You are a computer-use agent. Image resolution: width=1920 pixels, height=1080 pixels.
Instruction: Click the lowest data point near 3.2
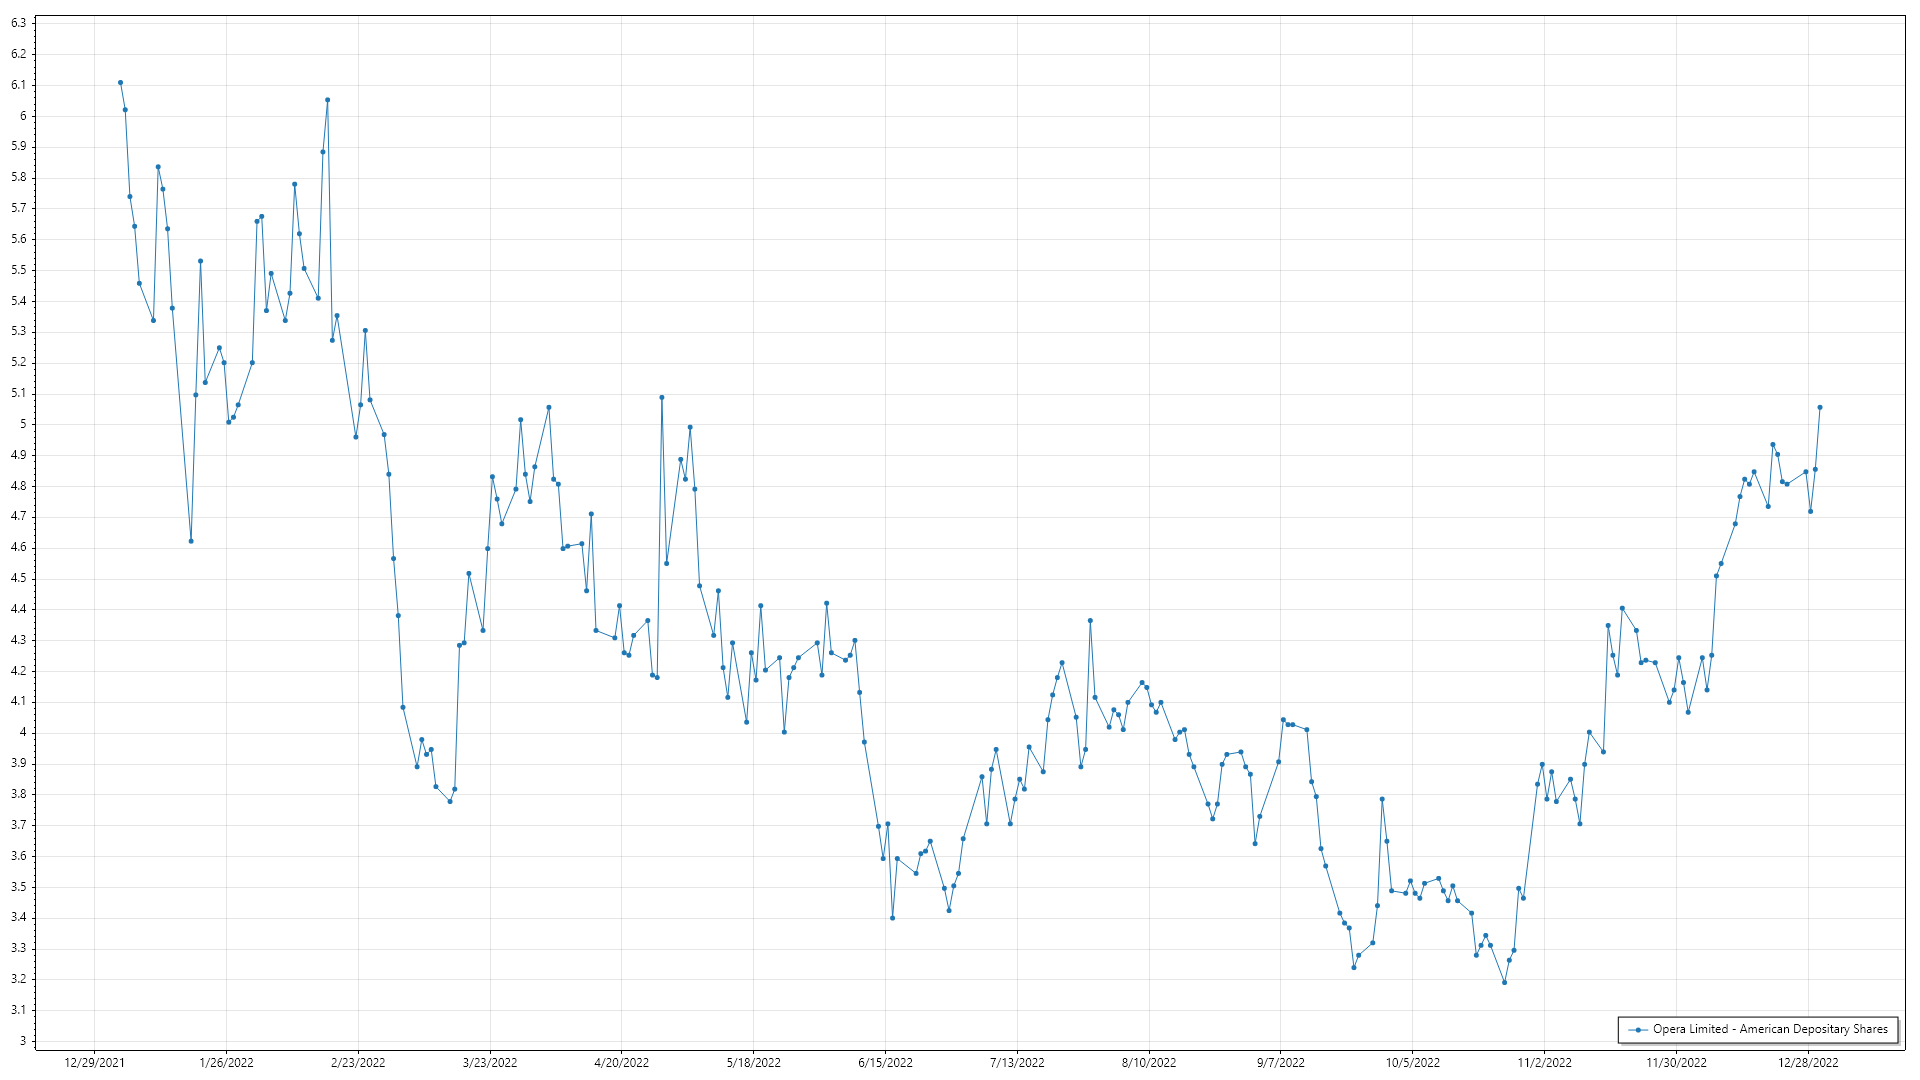(x=1504, y=983)
